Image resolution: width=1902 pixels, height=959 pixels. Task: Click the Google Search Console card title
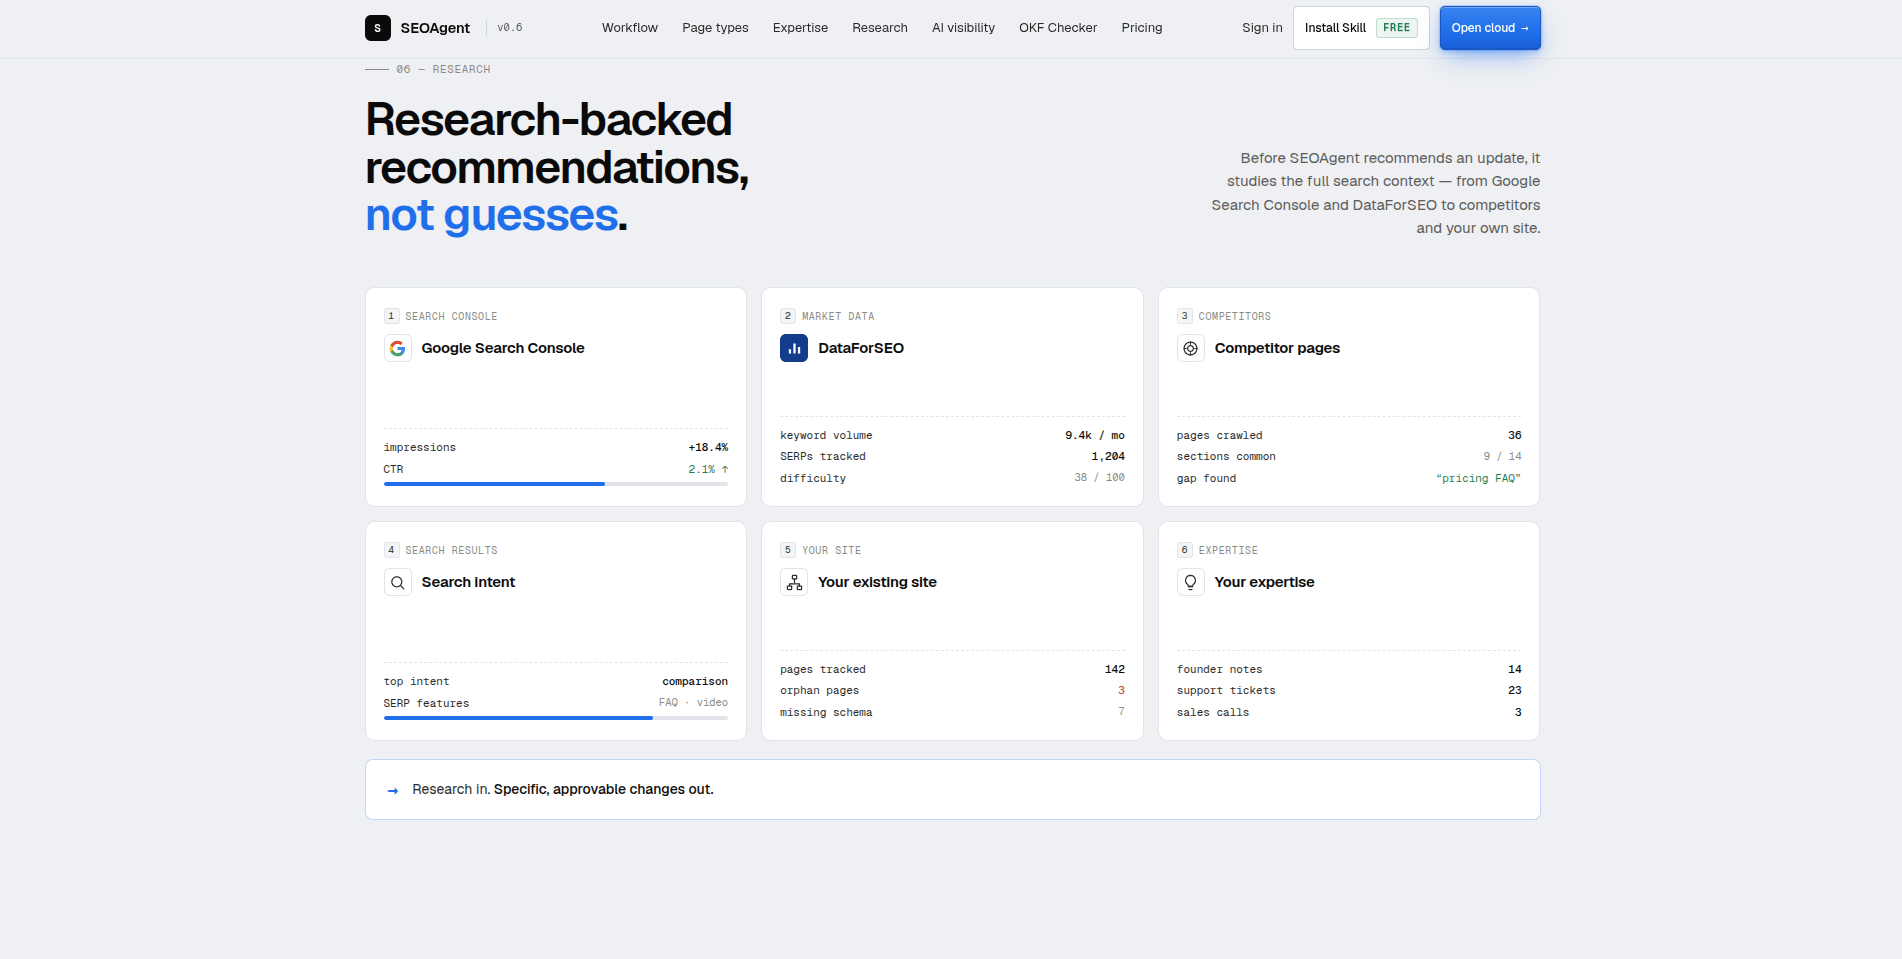click(503, 348)
